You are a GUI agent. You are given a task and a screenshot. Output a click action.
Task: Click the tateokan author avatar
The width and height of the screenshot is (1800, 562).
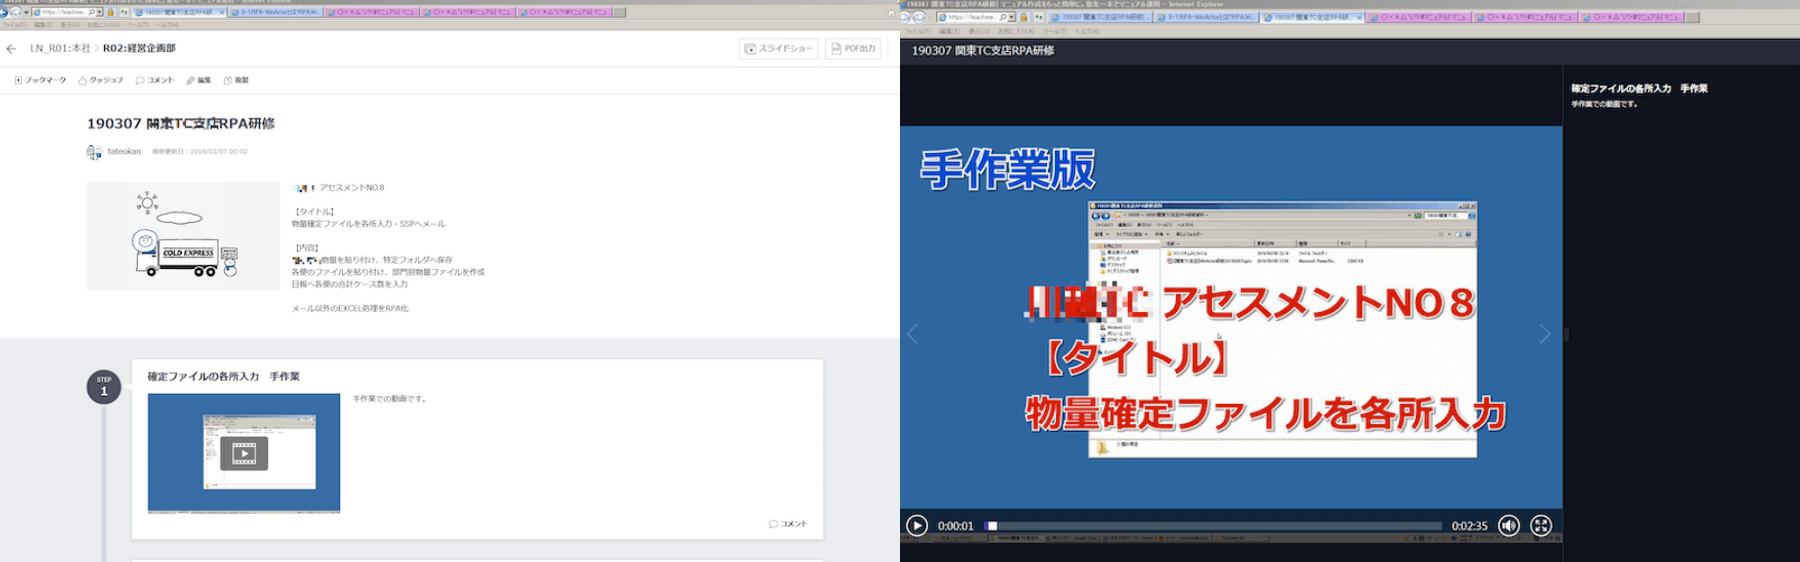[x=94, y=152]
